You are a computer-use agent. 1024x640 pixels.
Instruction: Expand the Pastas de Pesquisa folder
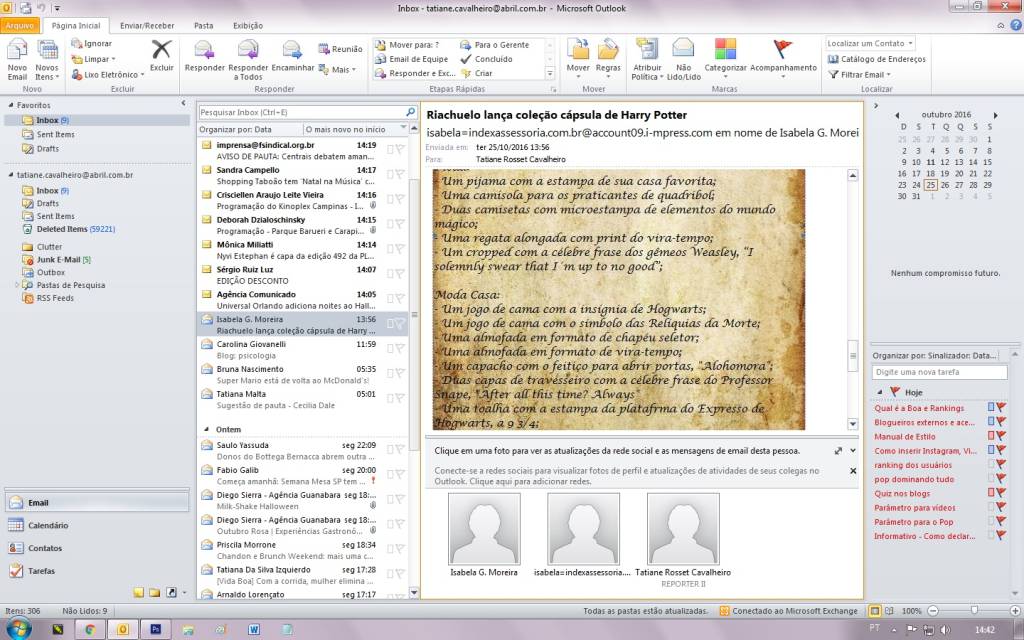(16, 285)
